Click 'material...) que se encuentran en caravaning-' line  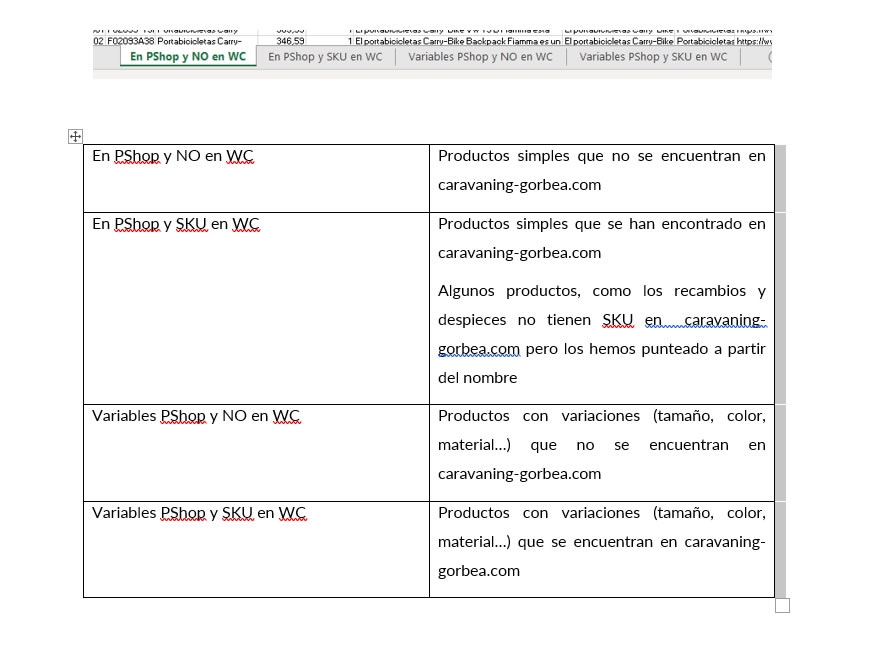(602, 542)
